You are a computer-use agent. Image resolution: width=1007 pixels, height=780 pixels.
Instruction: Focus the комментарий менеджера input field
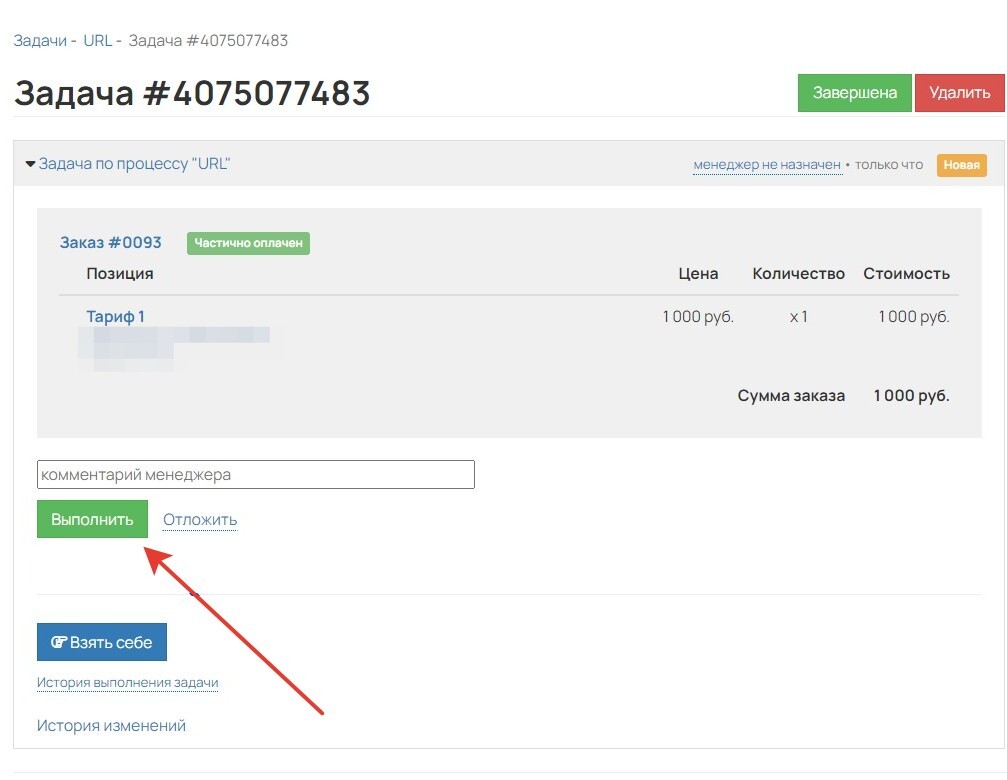pyautogui.click(x=255, y=475)
